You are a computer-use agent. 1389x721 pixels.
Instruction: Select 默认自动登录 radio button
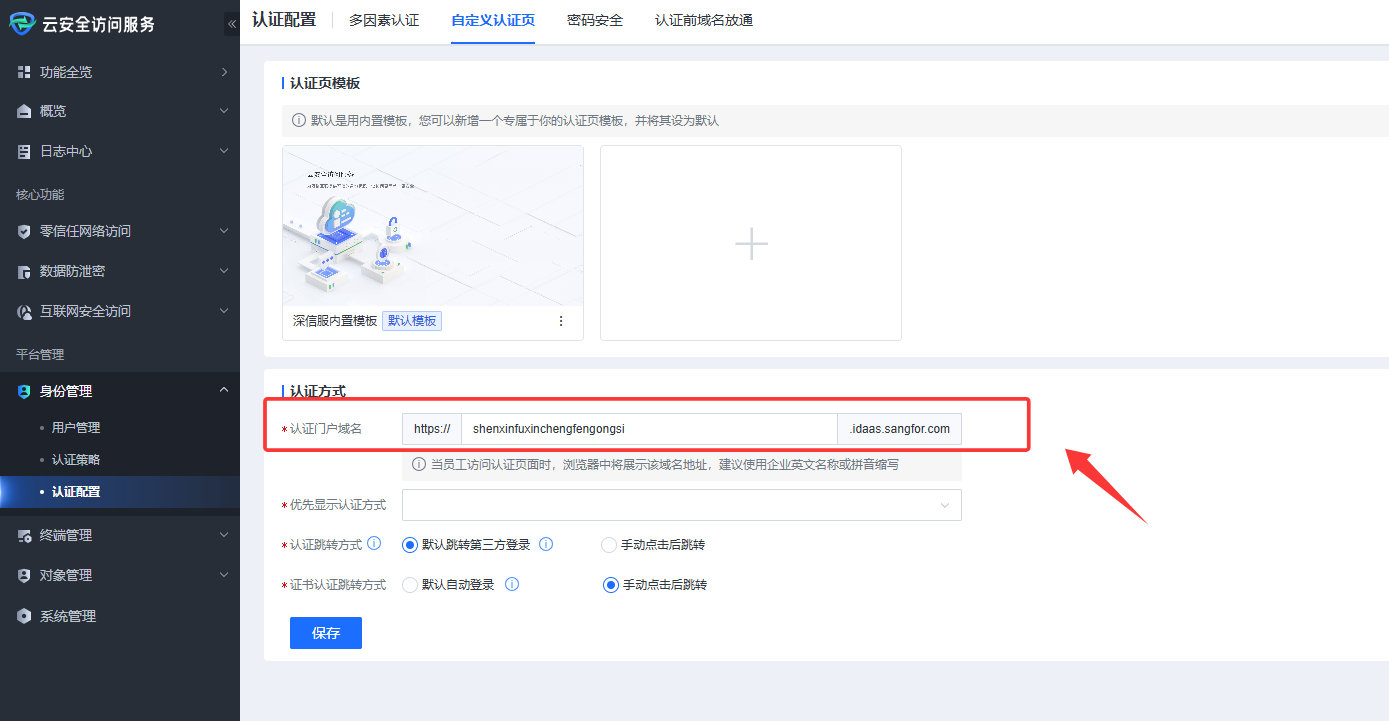409,585
